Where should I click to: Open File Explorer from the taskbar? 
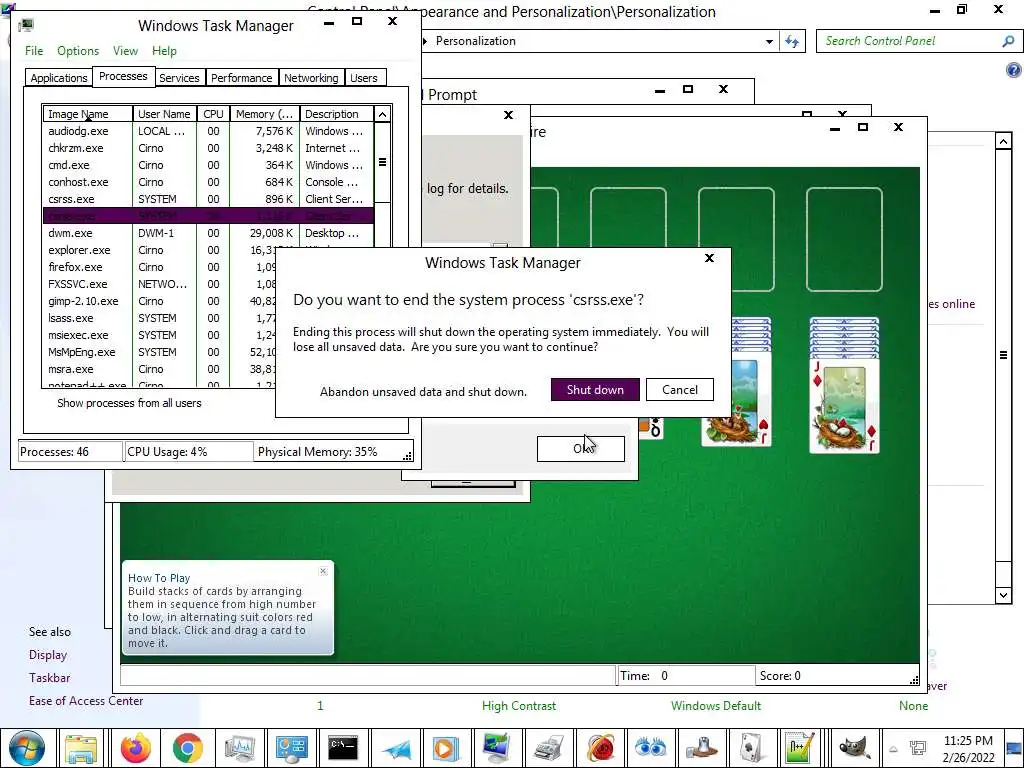tap(81, 748)
